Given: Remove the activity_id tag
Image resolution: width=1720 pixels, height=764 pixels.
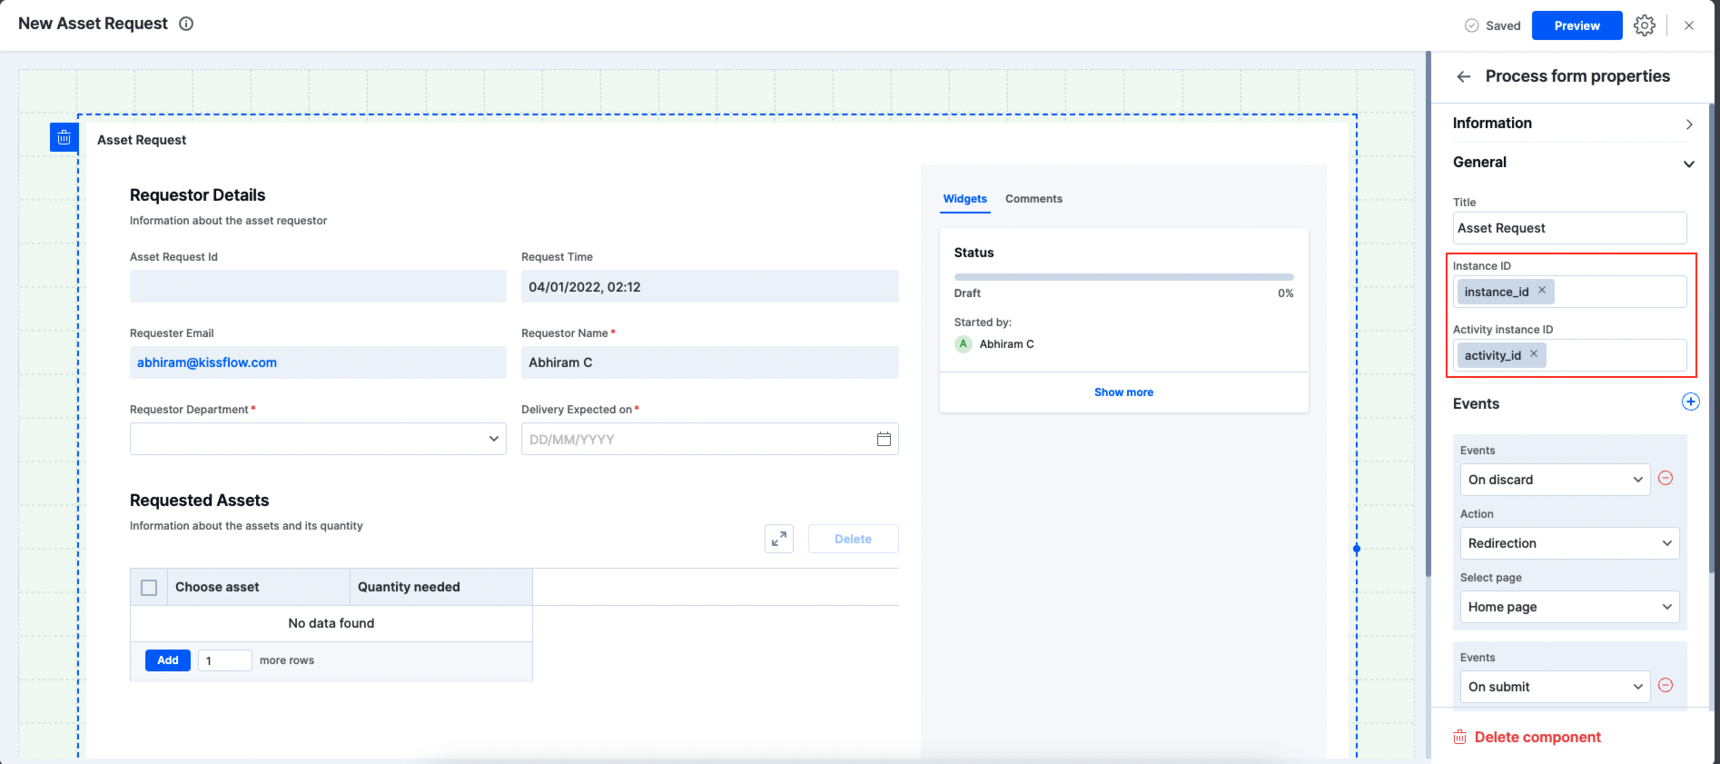Looking at the screenshot, I should coord(1534,354).
